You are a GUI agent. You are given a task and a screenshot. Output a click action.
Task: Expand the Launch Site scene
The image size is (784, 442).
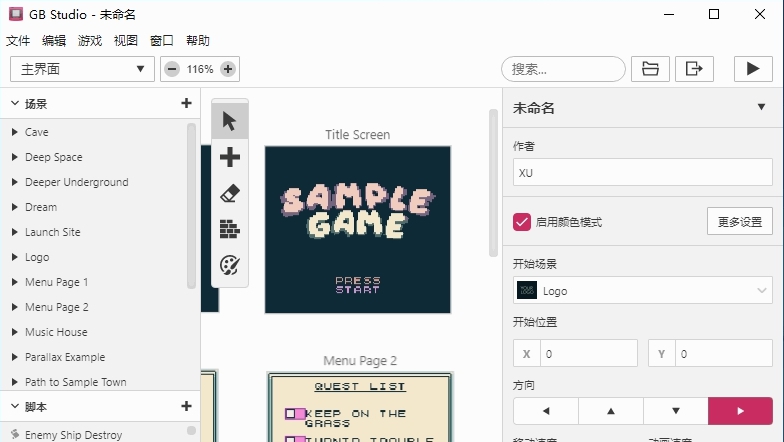tap(14, 232)
